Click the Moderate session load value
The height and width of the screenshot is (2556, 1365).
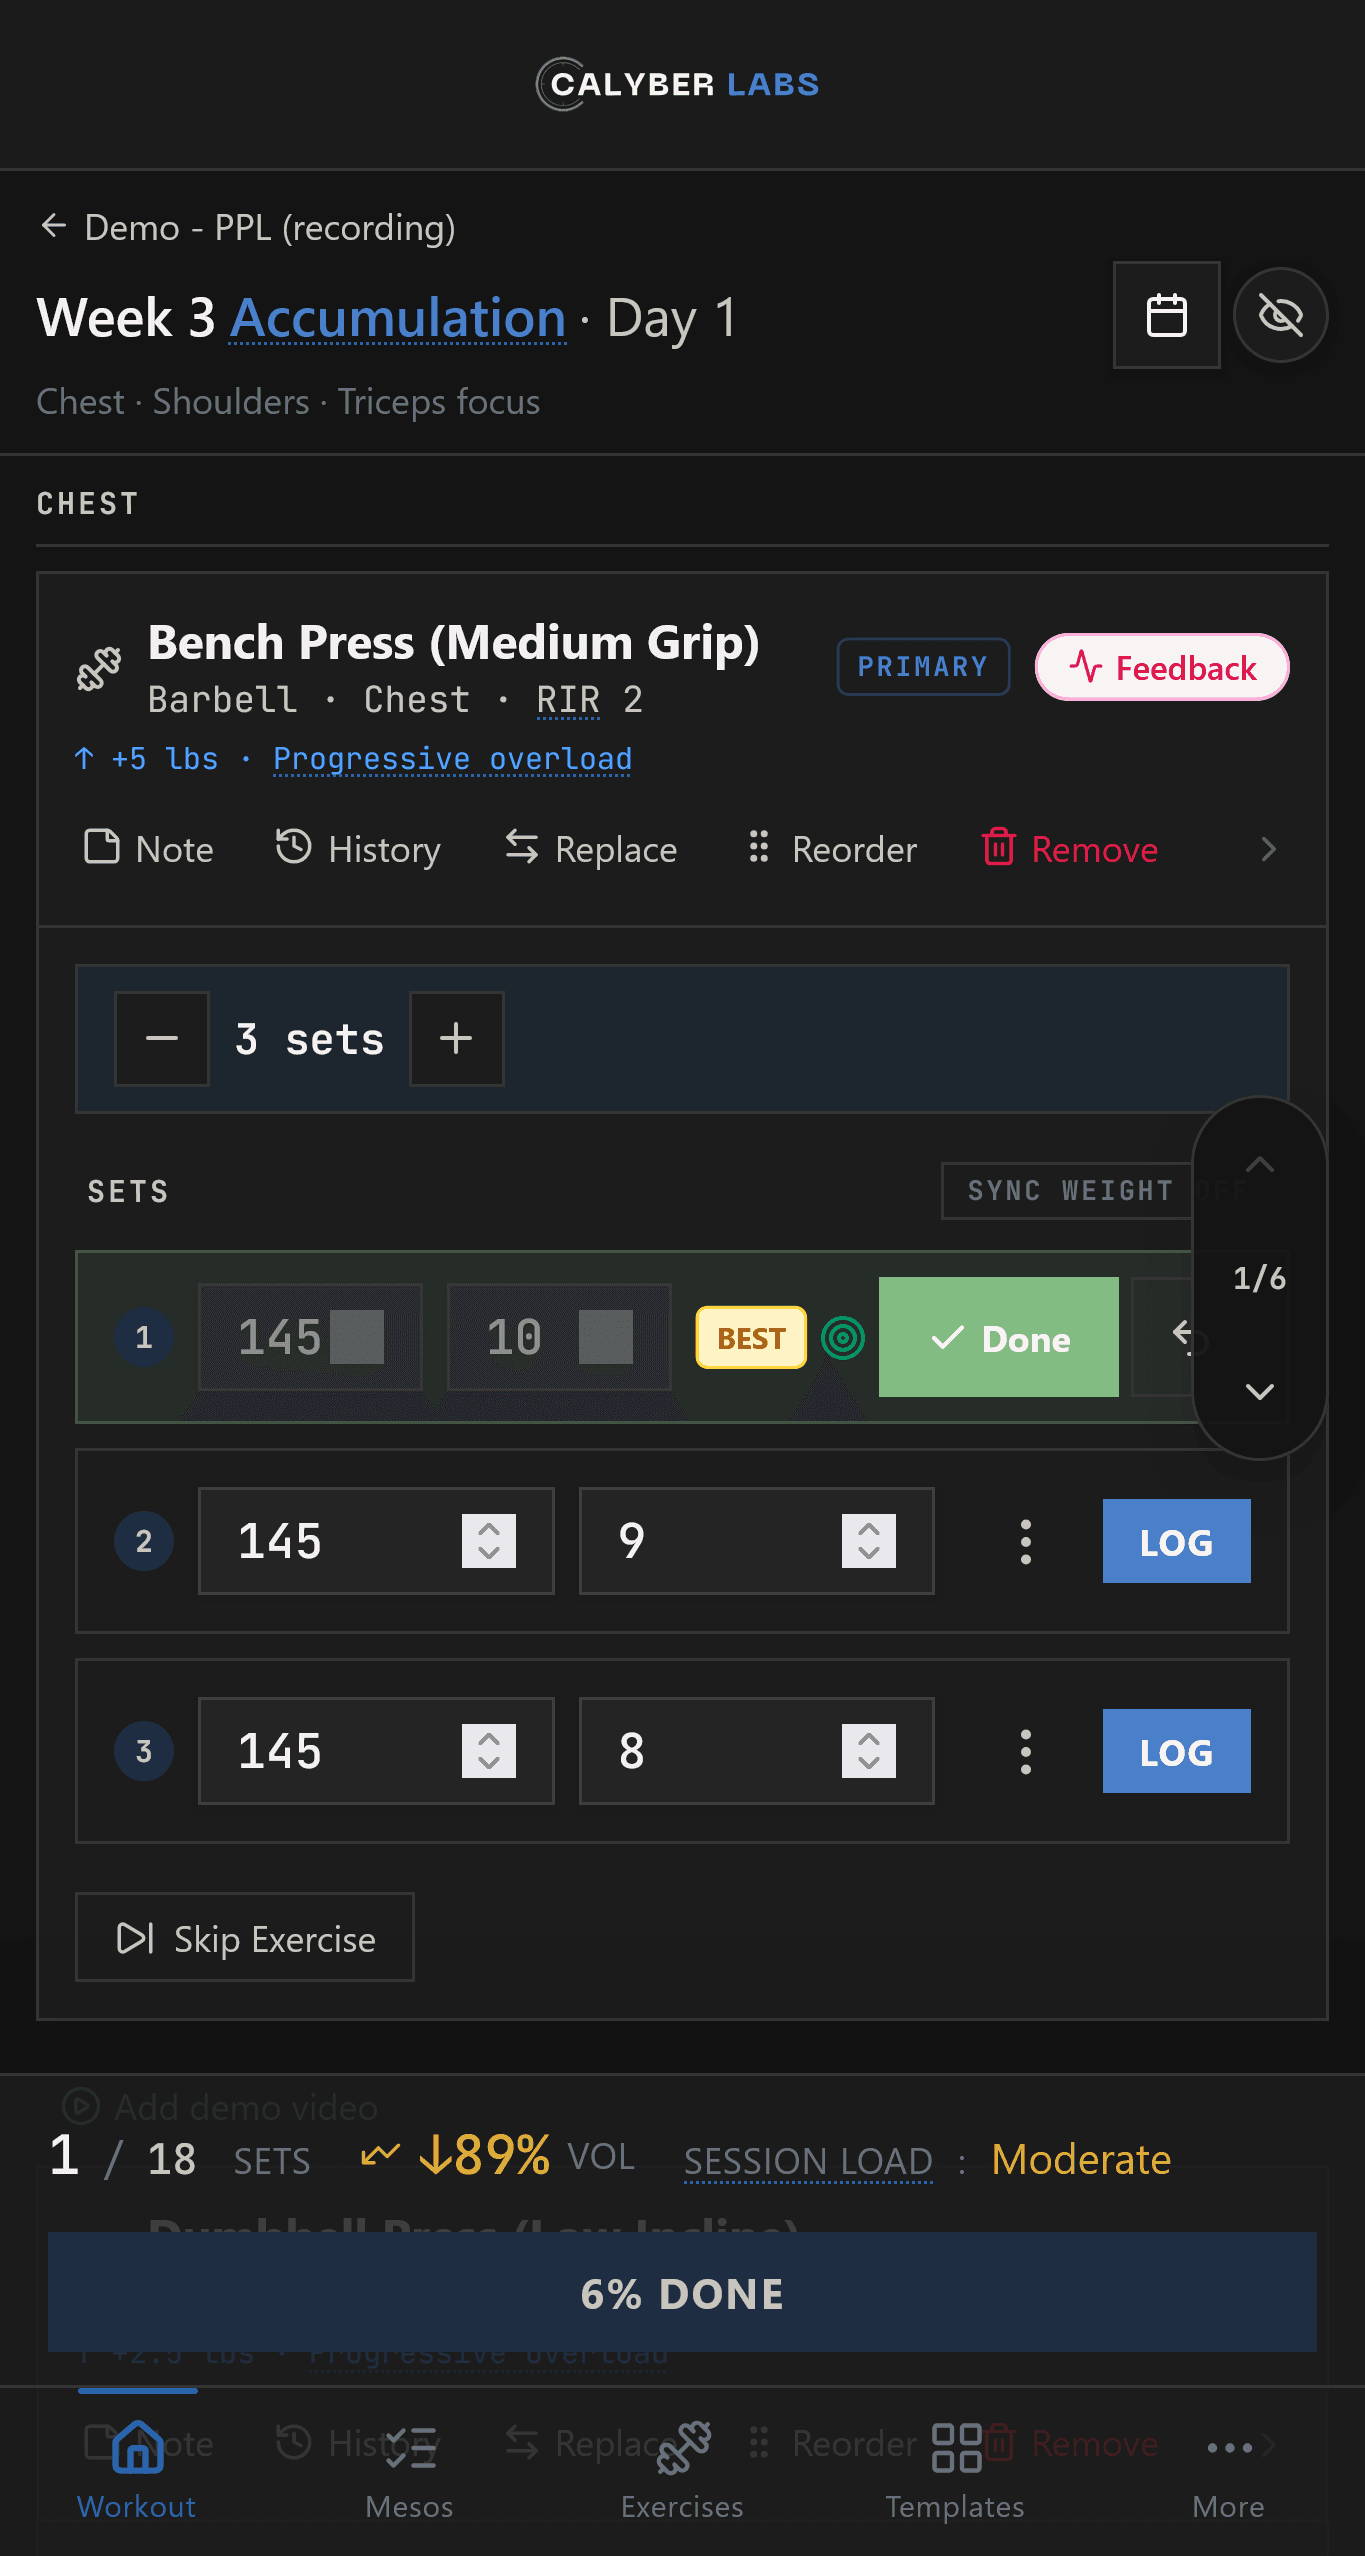click(x=1081, y=2159)
